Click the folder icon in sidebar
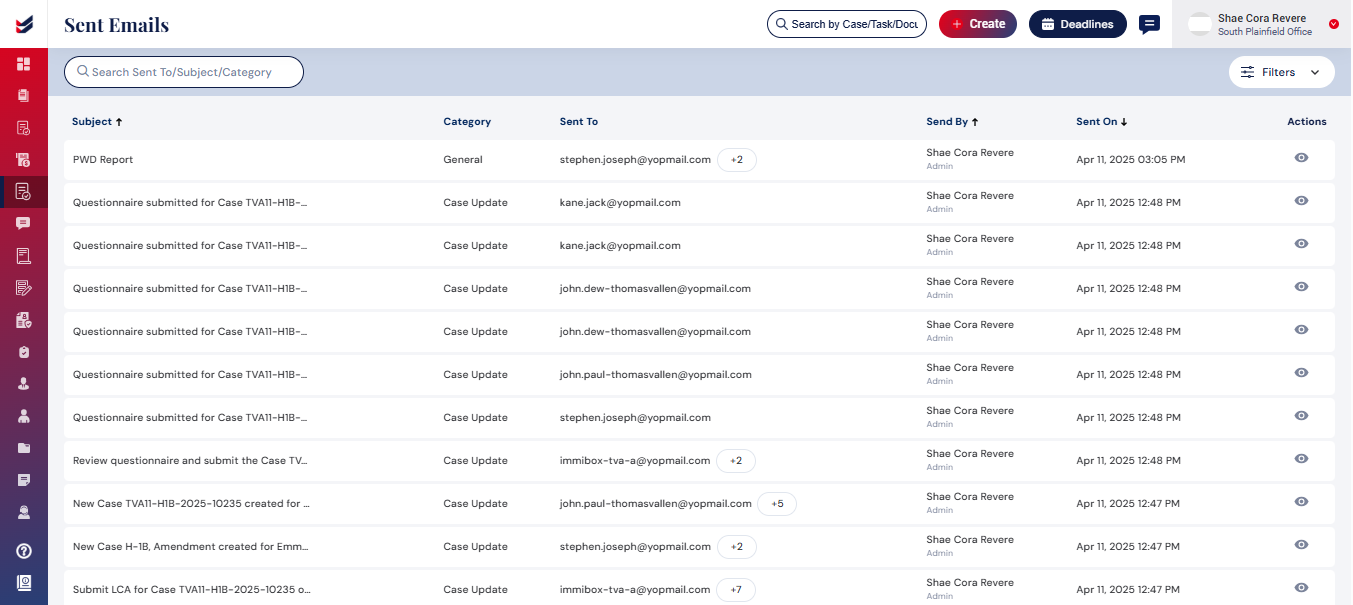 pyautogui.click(x=23, y=448)
